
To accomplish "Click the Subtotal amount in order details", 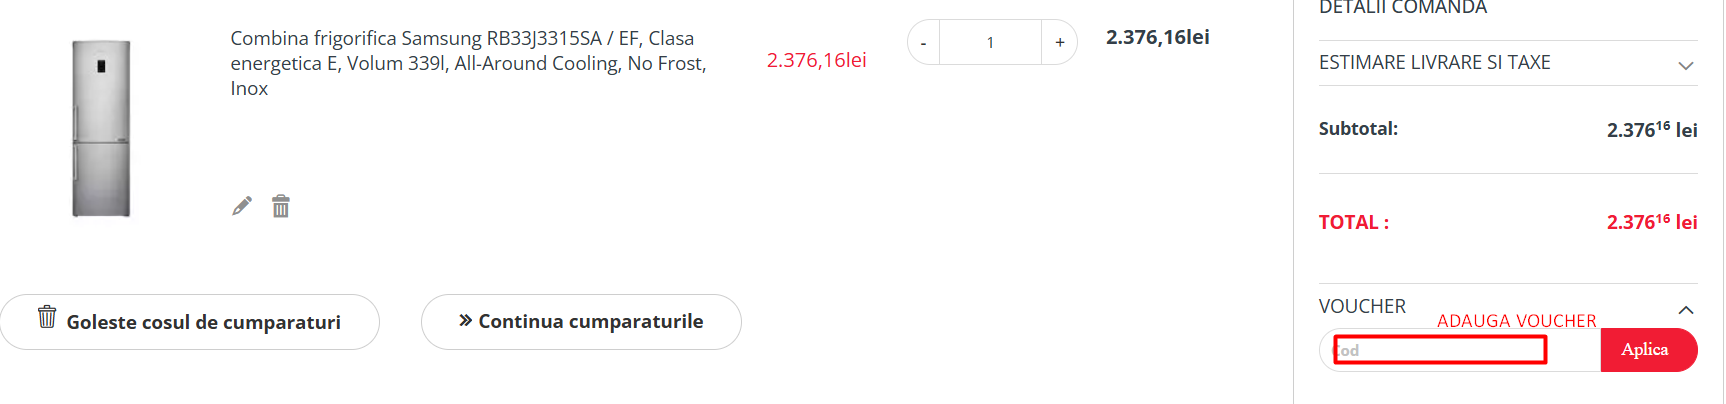I will tap(1651, 130).
